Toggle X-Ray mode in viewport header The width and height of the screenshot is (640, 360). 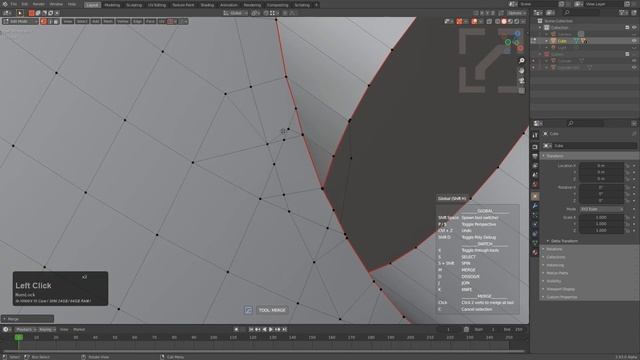coord(489,21)
